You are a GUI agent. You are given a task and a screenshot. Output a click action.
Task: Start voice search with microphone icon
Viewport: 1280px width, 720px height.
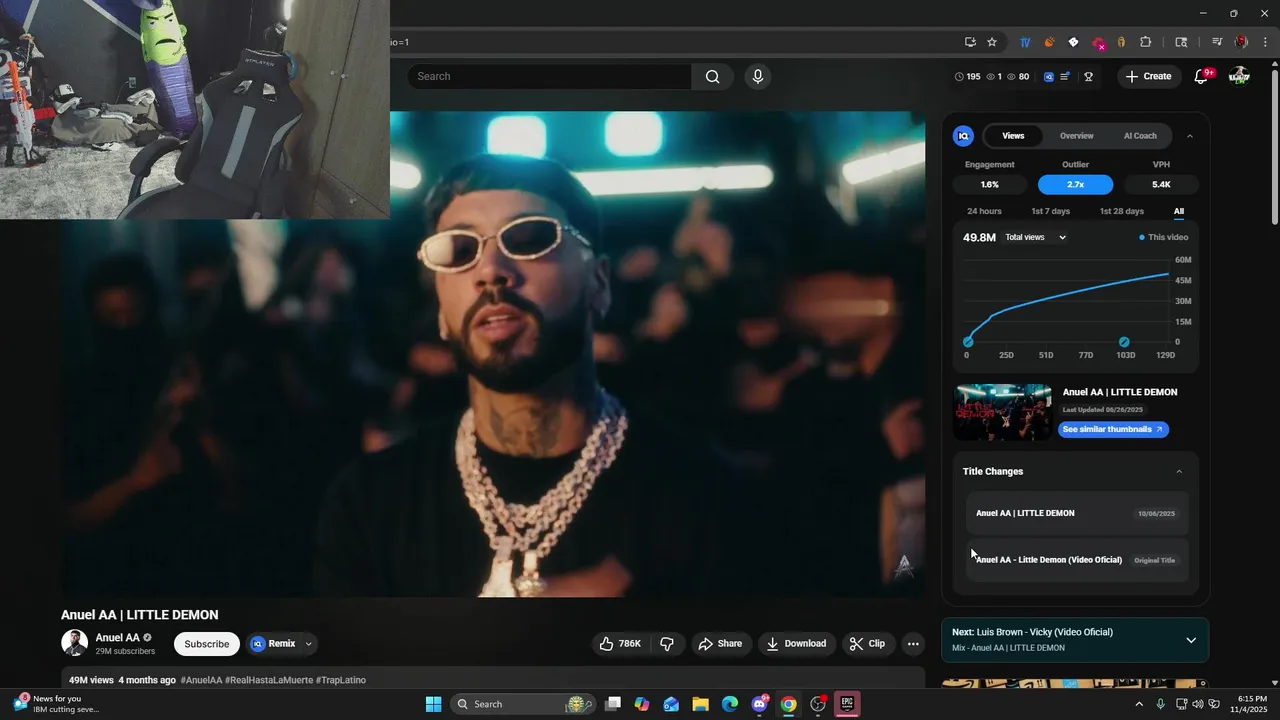(758, 76)
